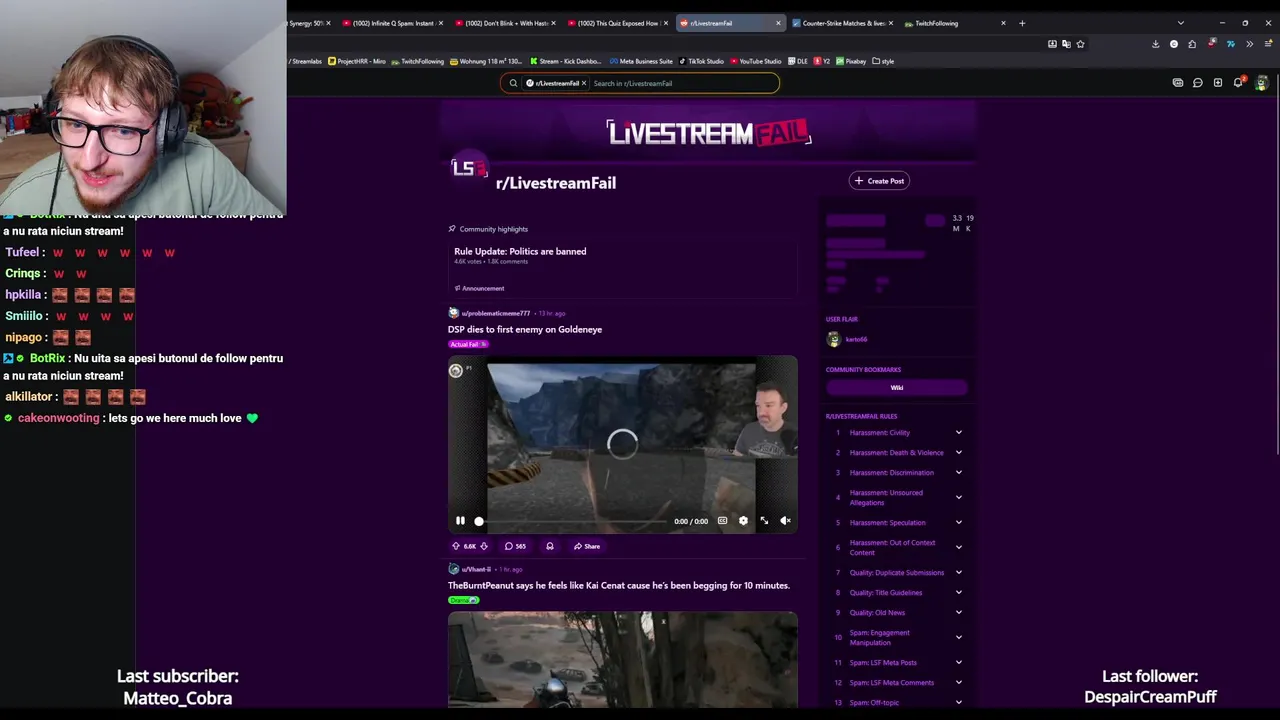Open Reddit chat icon in header
The image size is (1280, 720).
coord(1198,83)
